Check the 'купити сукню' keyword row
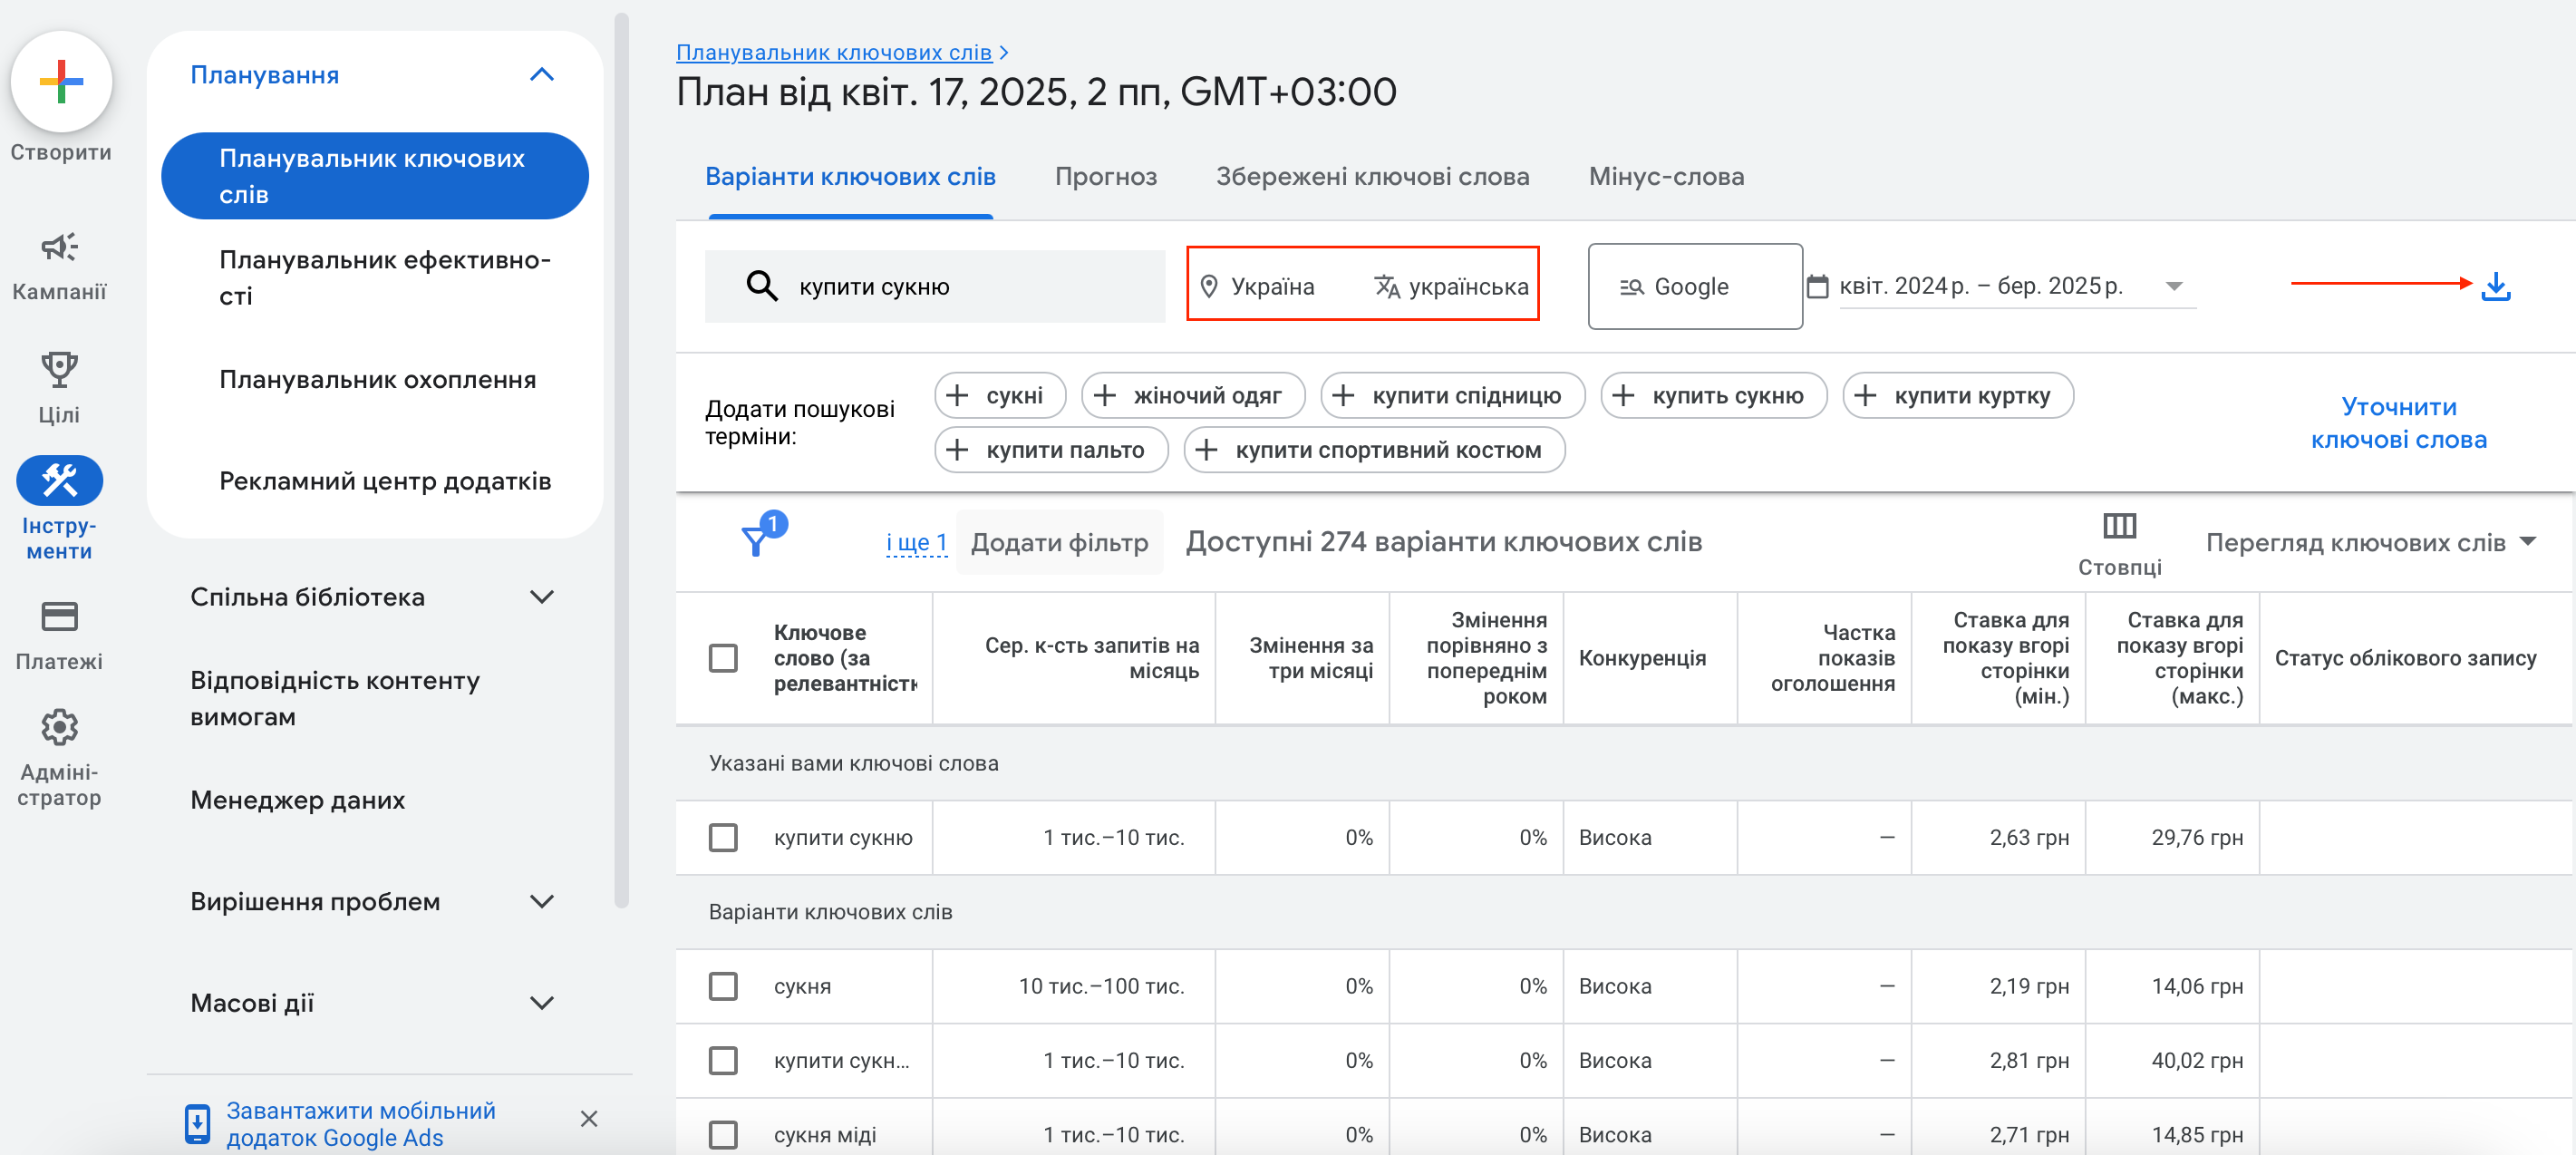The width and height of the screenshot is (2576, 1155). pyautogui.click(x=722, y=837)
